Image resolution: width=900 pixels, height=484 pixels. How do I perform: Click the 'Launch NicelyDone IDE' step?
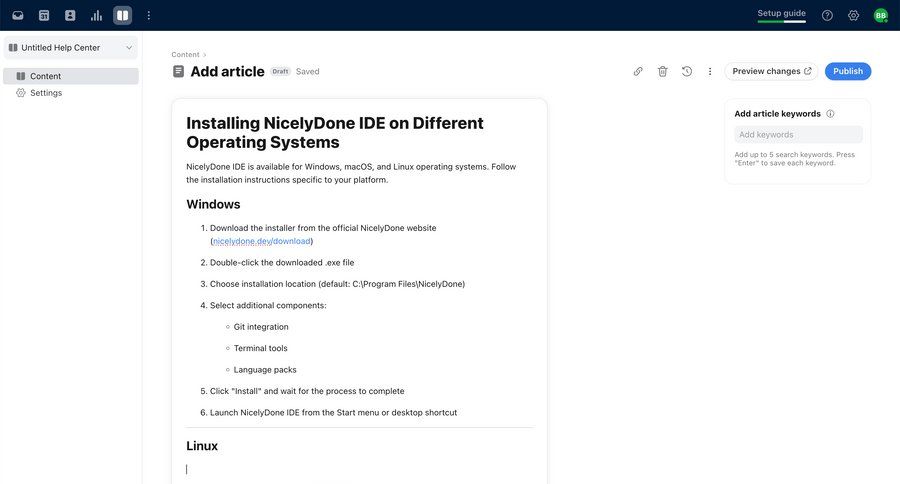[333, 412]
